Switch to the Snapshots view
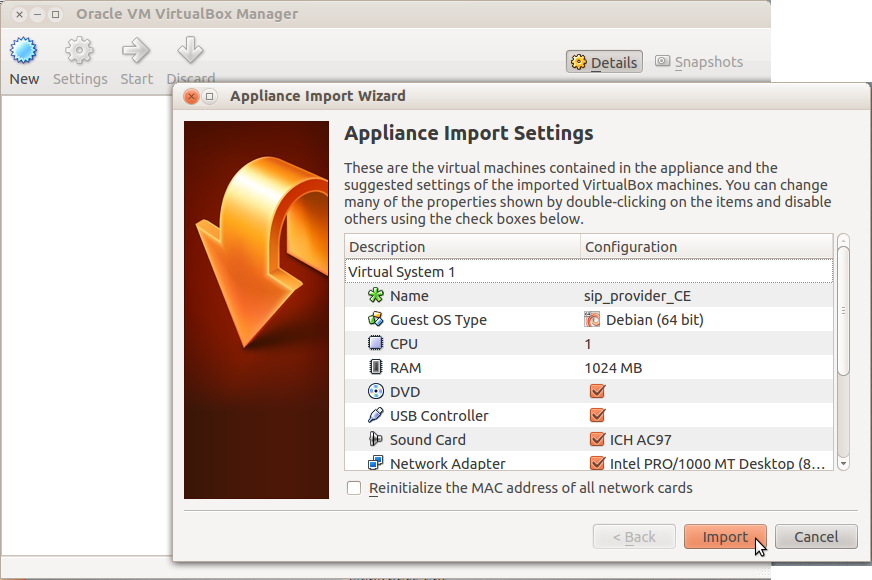Image resolution: width=872 pixels, height=580 pixels. 698,62
